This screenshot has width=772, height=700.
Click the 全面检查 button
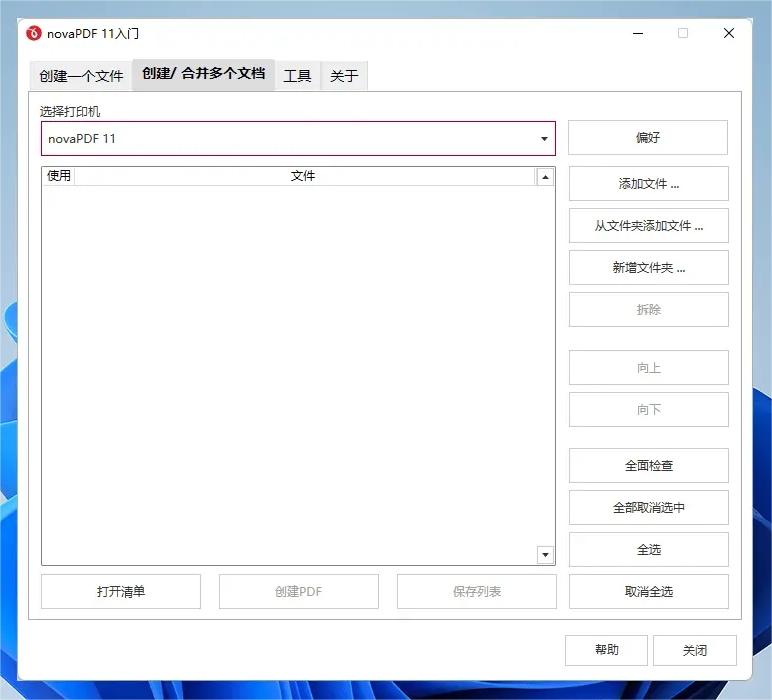pyautogui.click(x=648, y=465)
